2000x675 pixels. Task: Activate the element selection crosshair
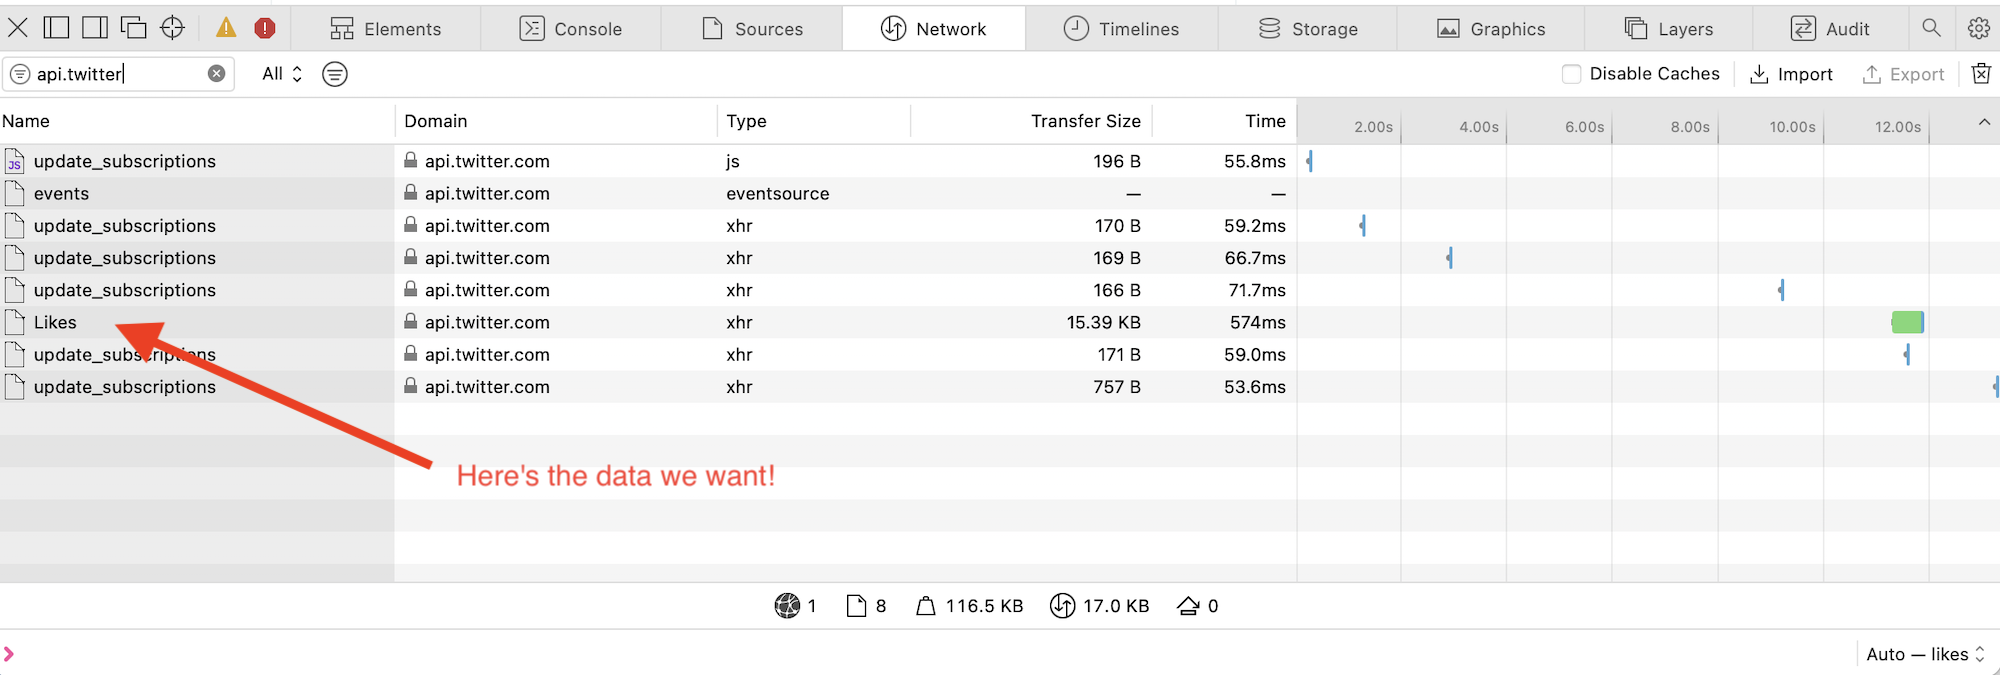pyautogui.click(x=172, y=28)
